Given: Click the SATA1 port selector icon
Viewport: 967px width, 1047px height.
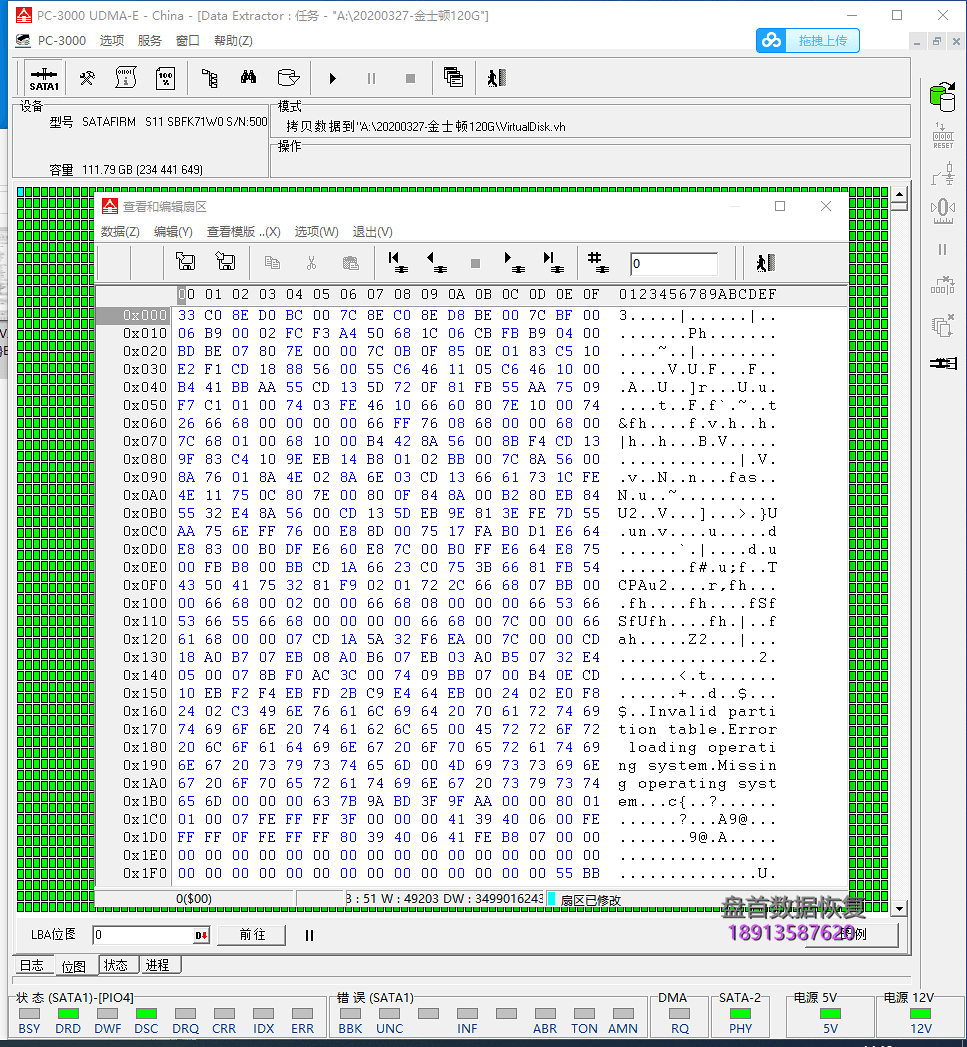Looking at the screenshot, I should pos(44,78).
